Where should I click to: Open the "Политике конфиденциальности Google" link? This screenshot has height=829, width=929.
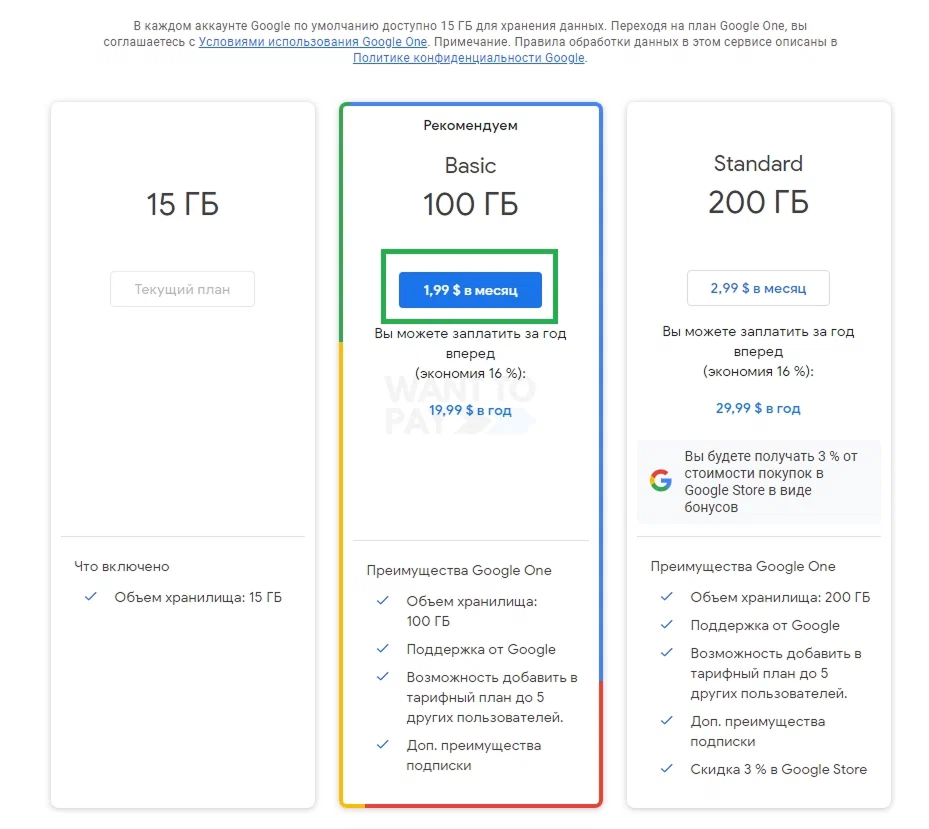pos(467,58)
